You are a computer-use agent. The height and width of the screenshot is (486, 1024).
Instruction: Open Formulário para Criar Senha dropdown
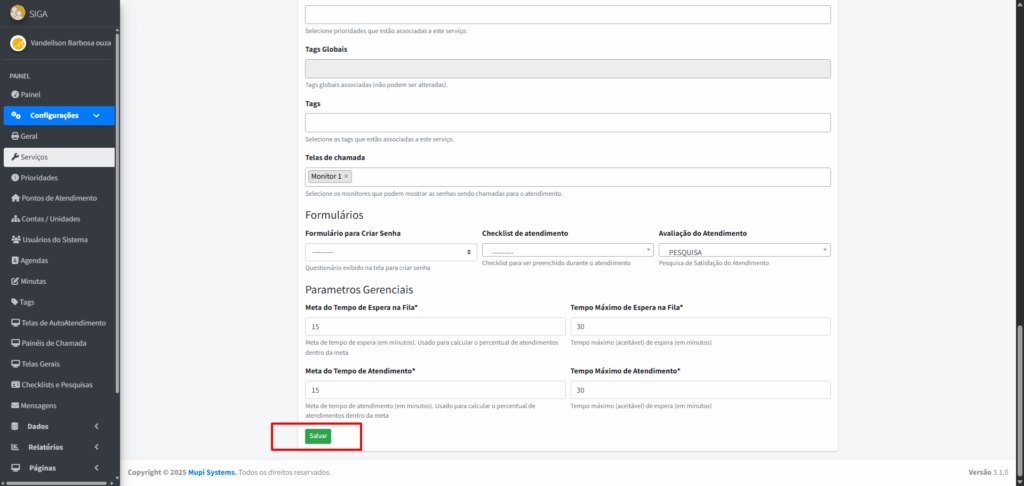390,253
